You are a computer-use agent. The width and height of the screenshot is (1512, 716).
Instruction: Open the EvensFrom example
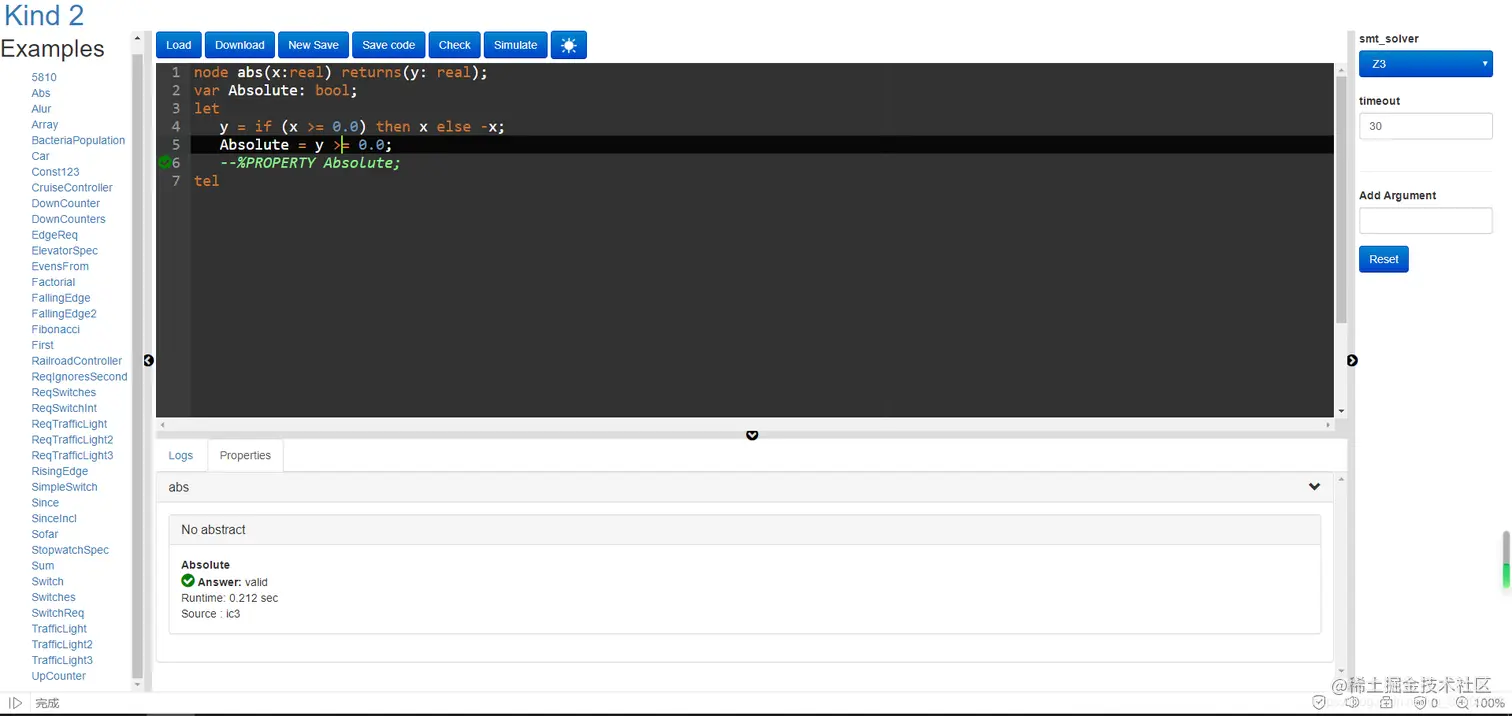click(60, 266)
